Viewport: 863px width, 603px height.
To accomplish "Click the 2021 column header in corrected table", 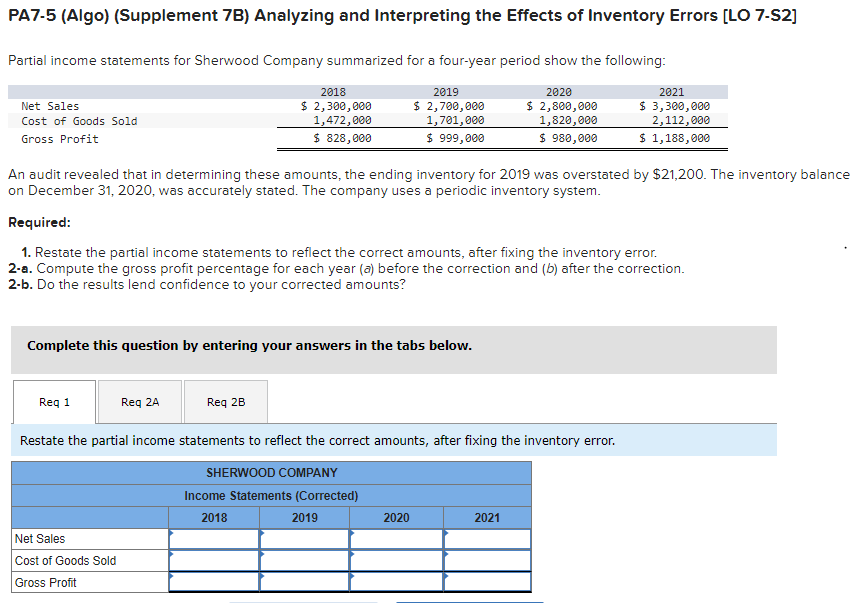I will (486, 517).
